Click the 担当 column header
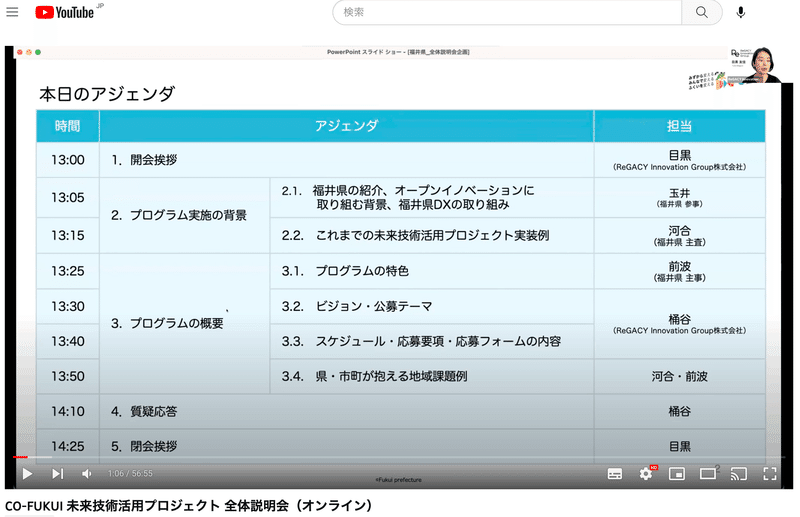 click(x=680, y=126)
